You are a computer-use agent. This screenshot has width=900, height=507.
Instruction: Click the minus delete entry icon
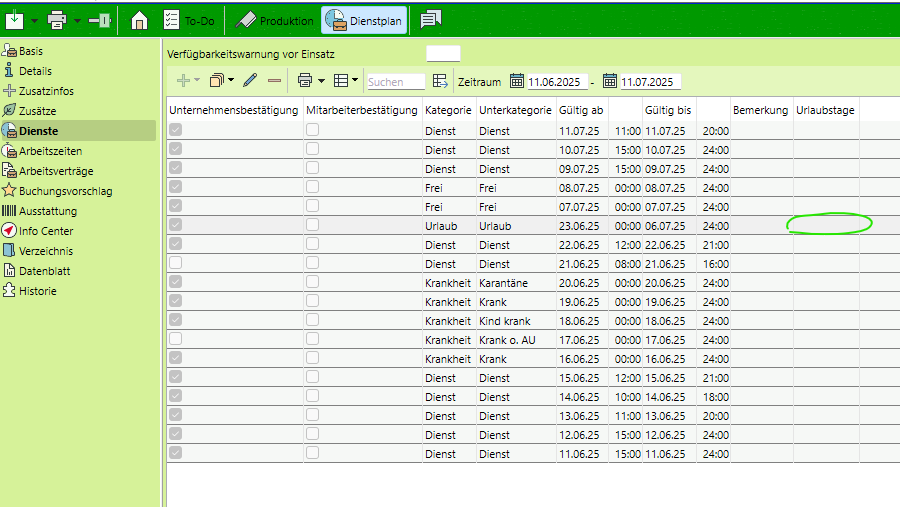click(x=274, y=81)
